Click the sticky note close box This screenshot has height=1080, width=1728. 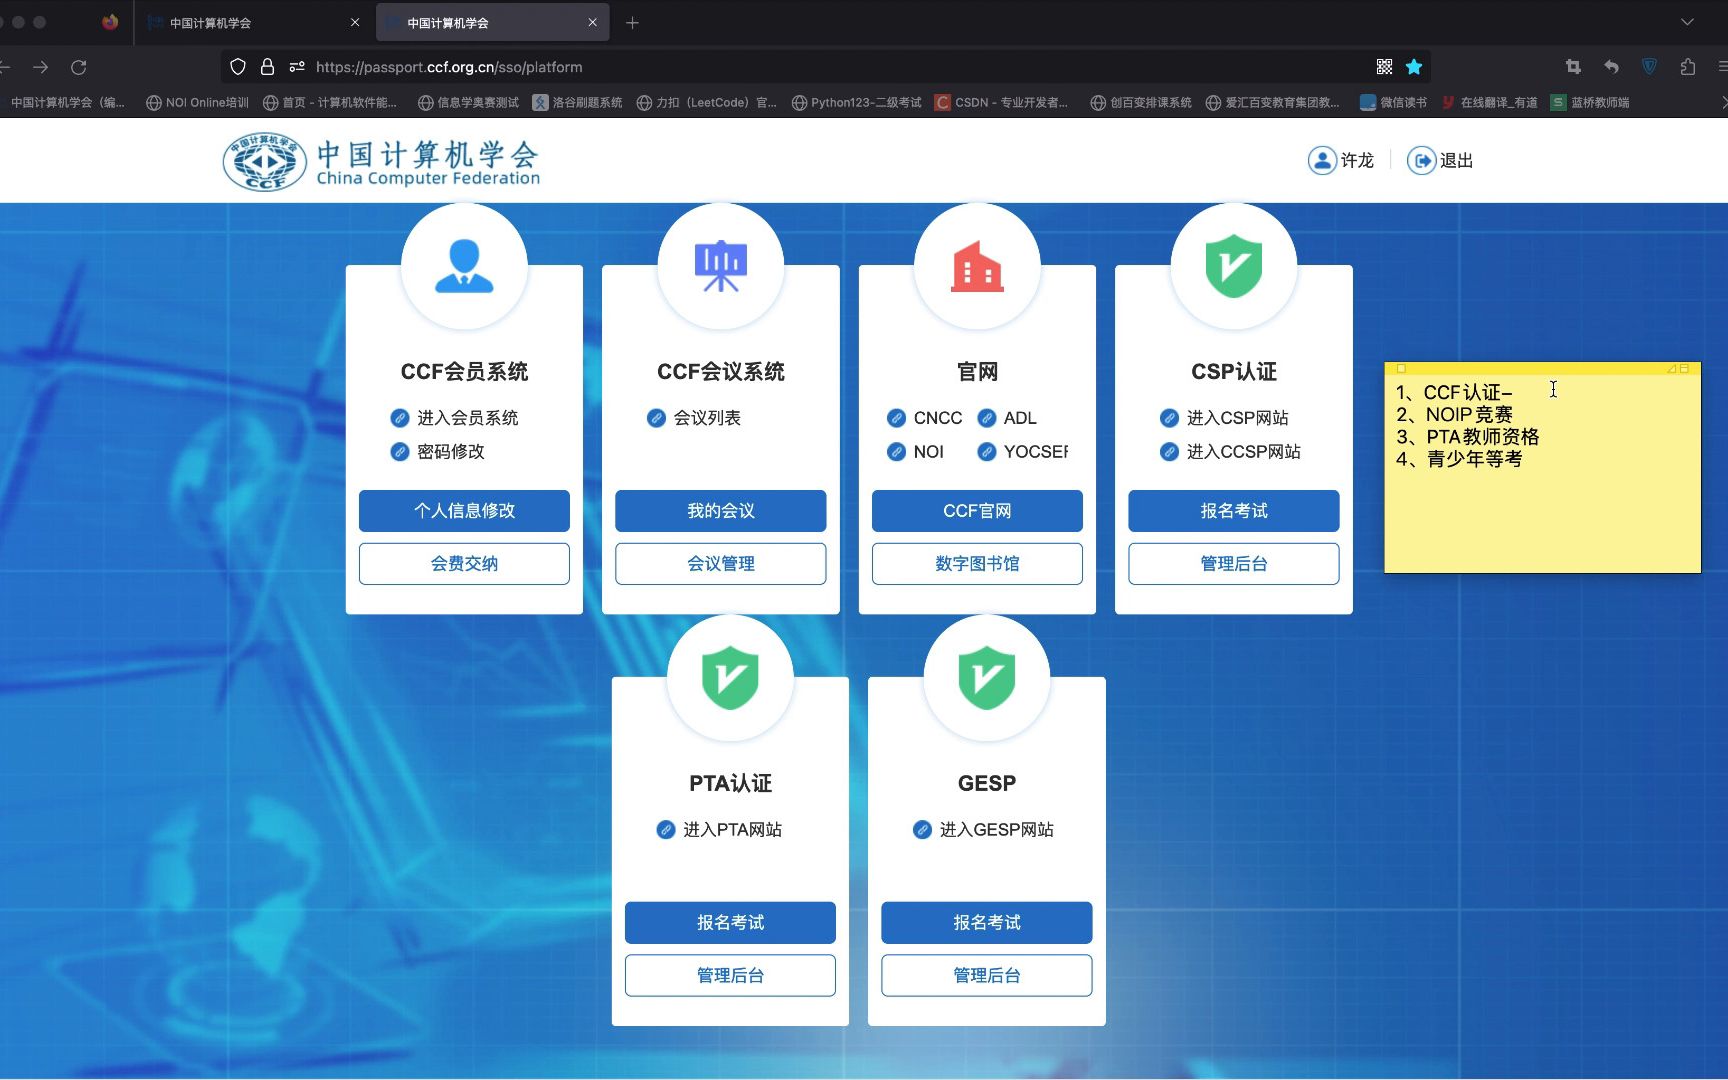(x=1401, y=369)
